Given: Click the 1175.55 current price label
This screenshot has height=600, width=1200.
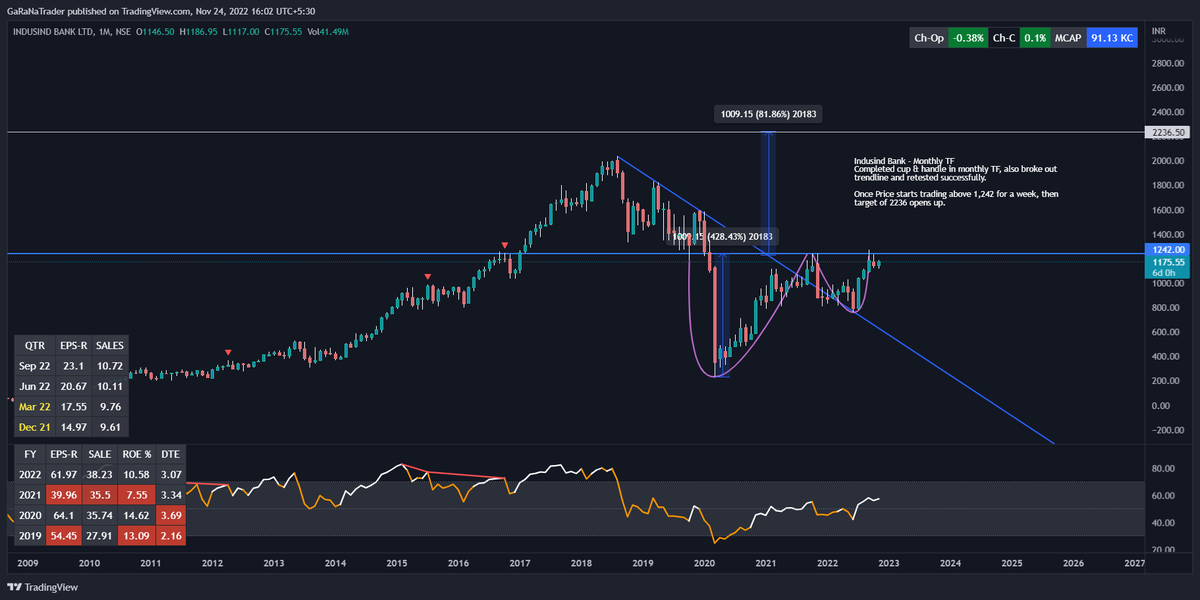Looking at the screenshot, I should pyautogui.click(x=1168, y=261).
